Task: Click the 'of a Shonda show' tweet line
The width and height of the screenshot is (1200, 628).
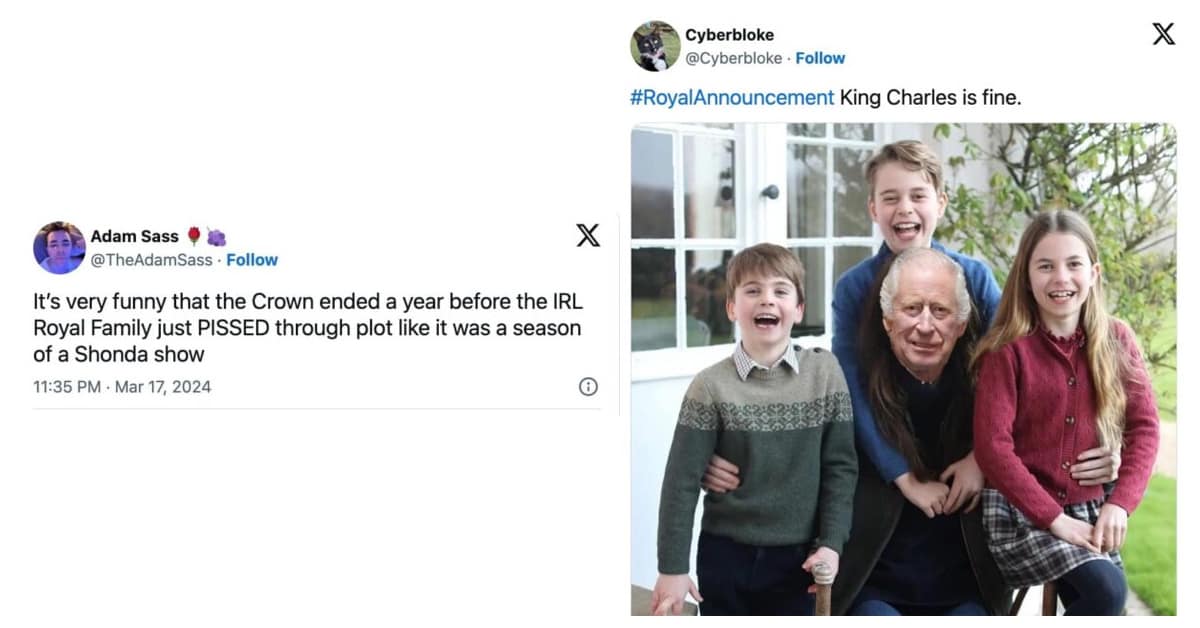Action: (119, 354)
